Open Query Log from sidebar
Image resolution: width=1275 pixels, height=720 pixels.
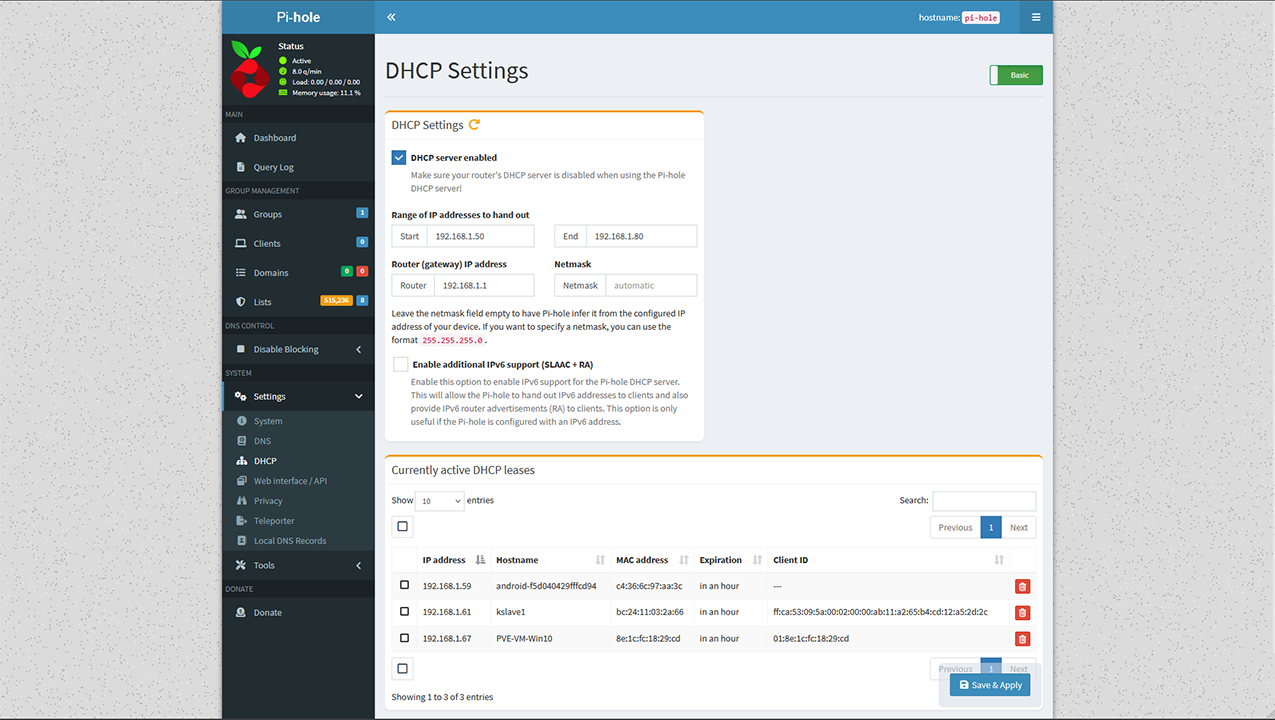(x=273, y=167)
